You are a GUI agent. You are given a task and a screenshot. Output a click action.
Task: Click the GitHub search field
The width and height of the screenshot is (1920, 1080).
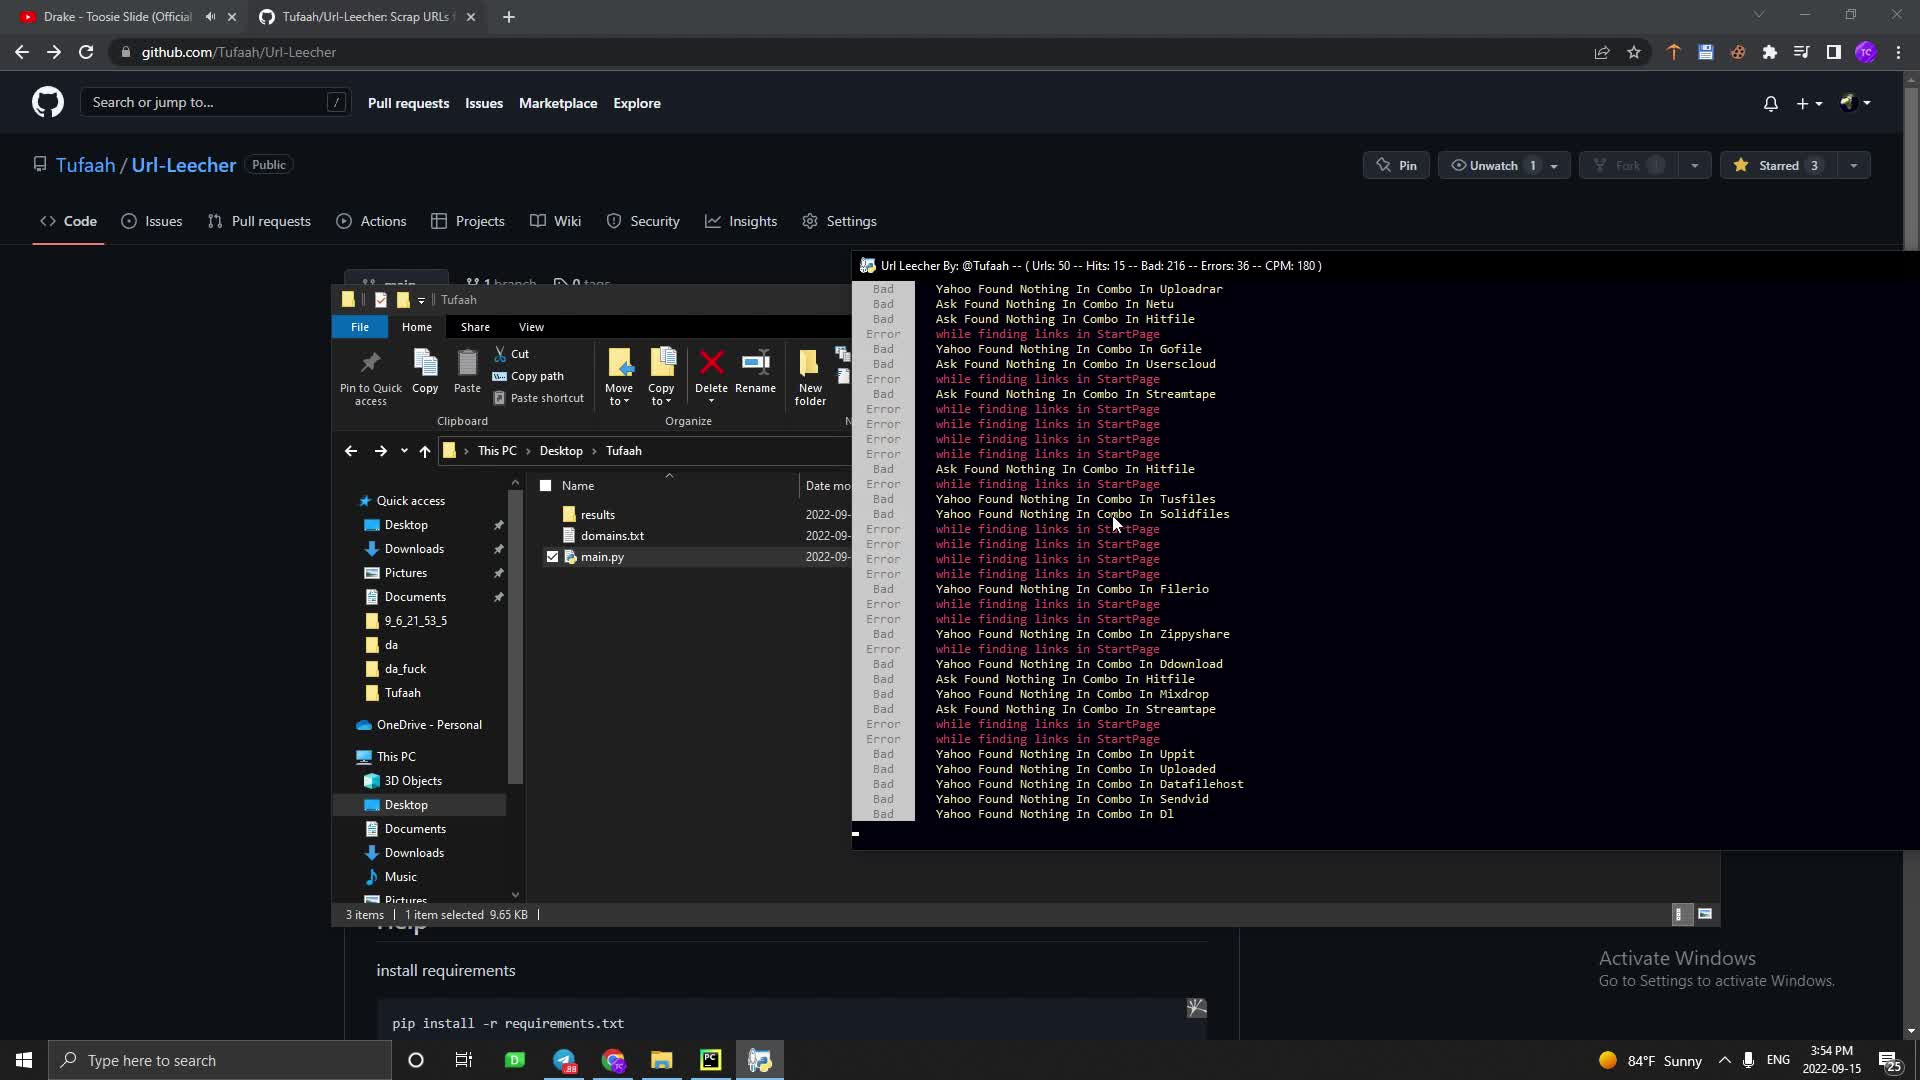pos(215,102)
